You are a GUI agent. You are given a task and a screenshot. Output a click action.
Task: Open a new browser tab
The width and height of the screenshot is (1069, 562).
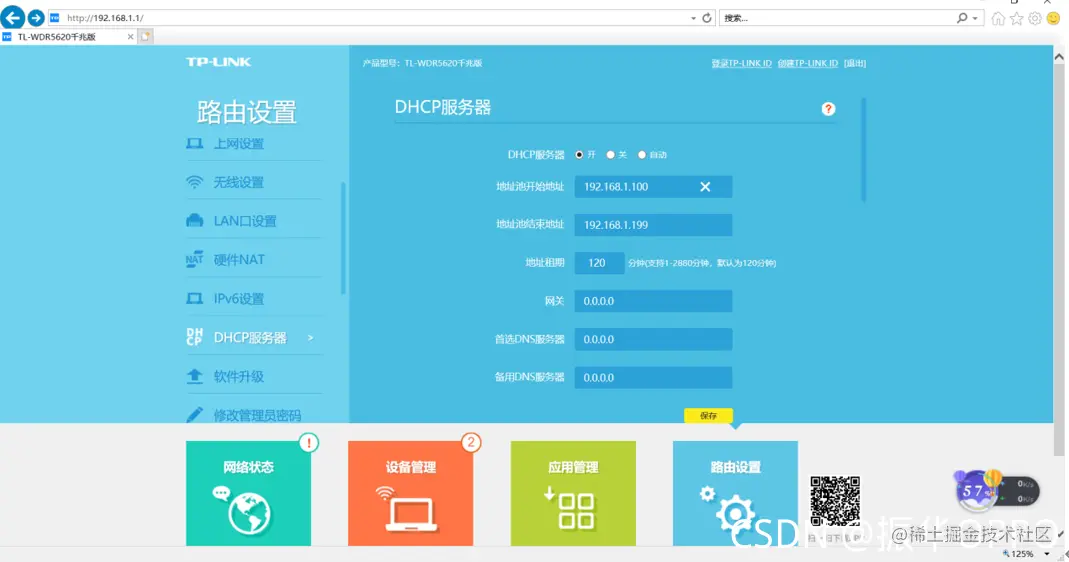pyautogui.click(x=145, y=37)
